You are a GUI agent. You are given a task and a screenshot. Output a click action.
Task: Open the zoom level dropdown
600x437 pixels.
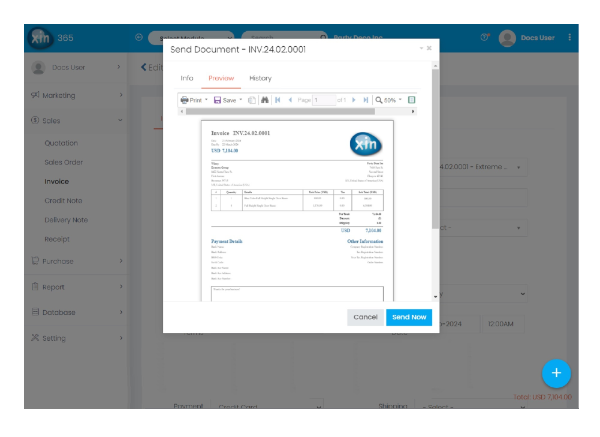pos(391,100)
